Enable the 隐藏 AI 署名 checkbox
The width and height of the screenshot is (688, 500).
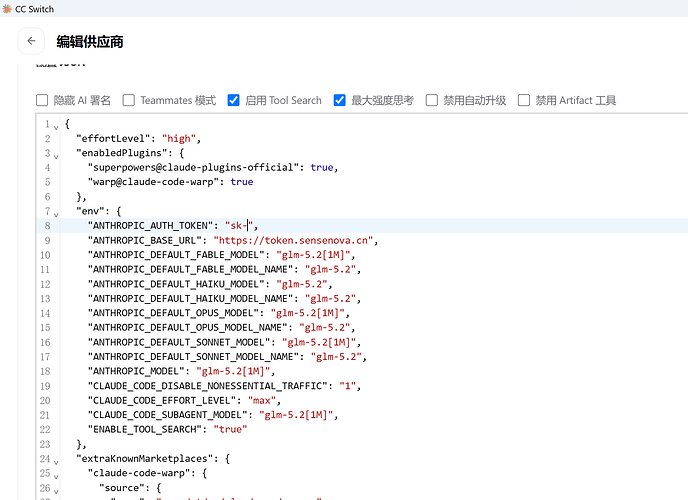42,100
